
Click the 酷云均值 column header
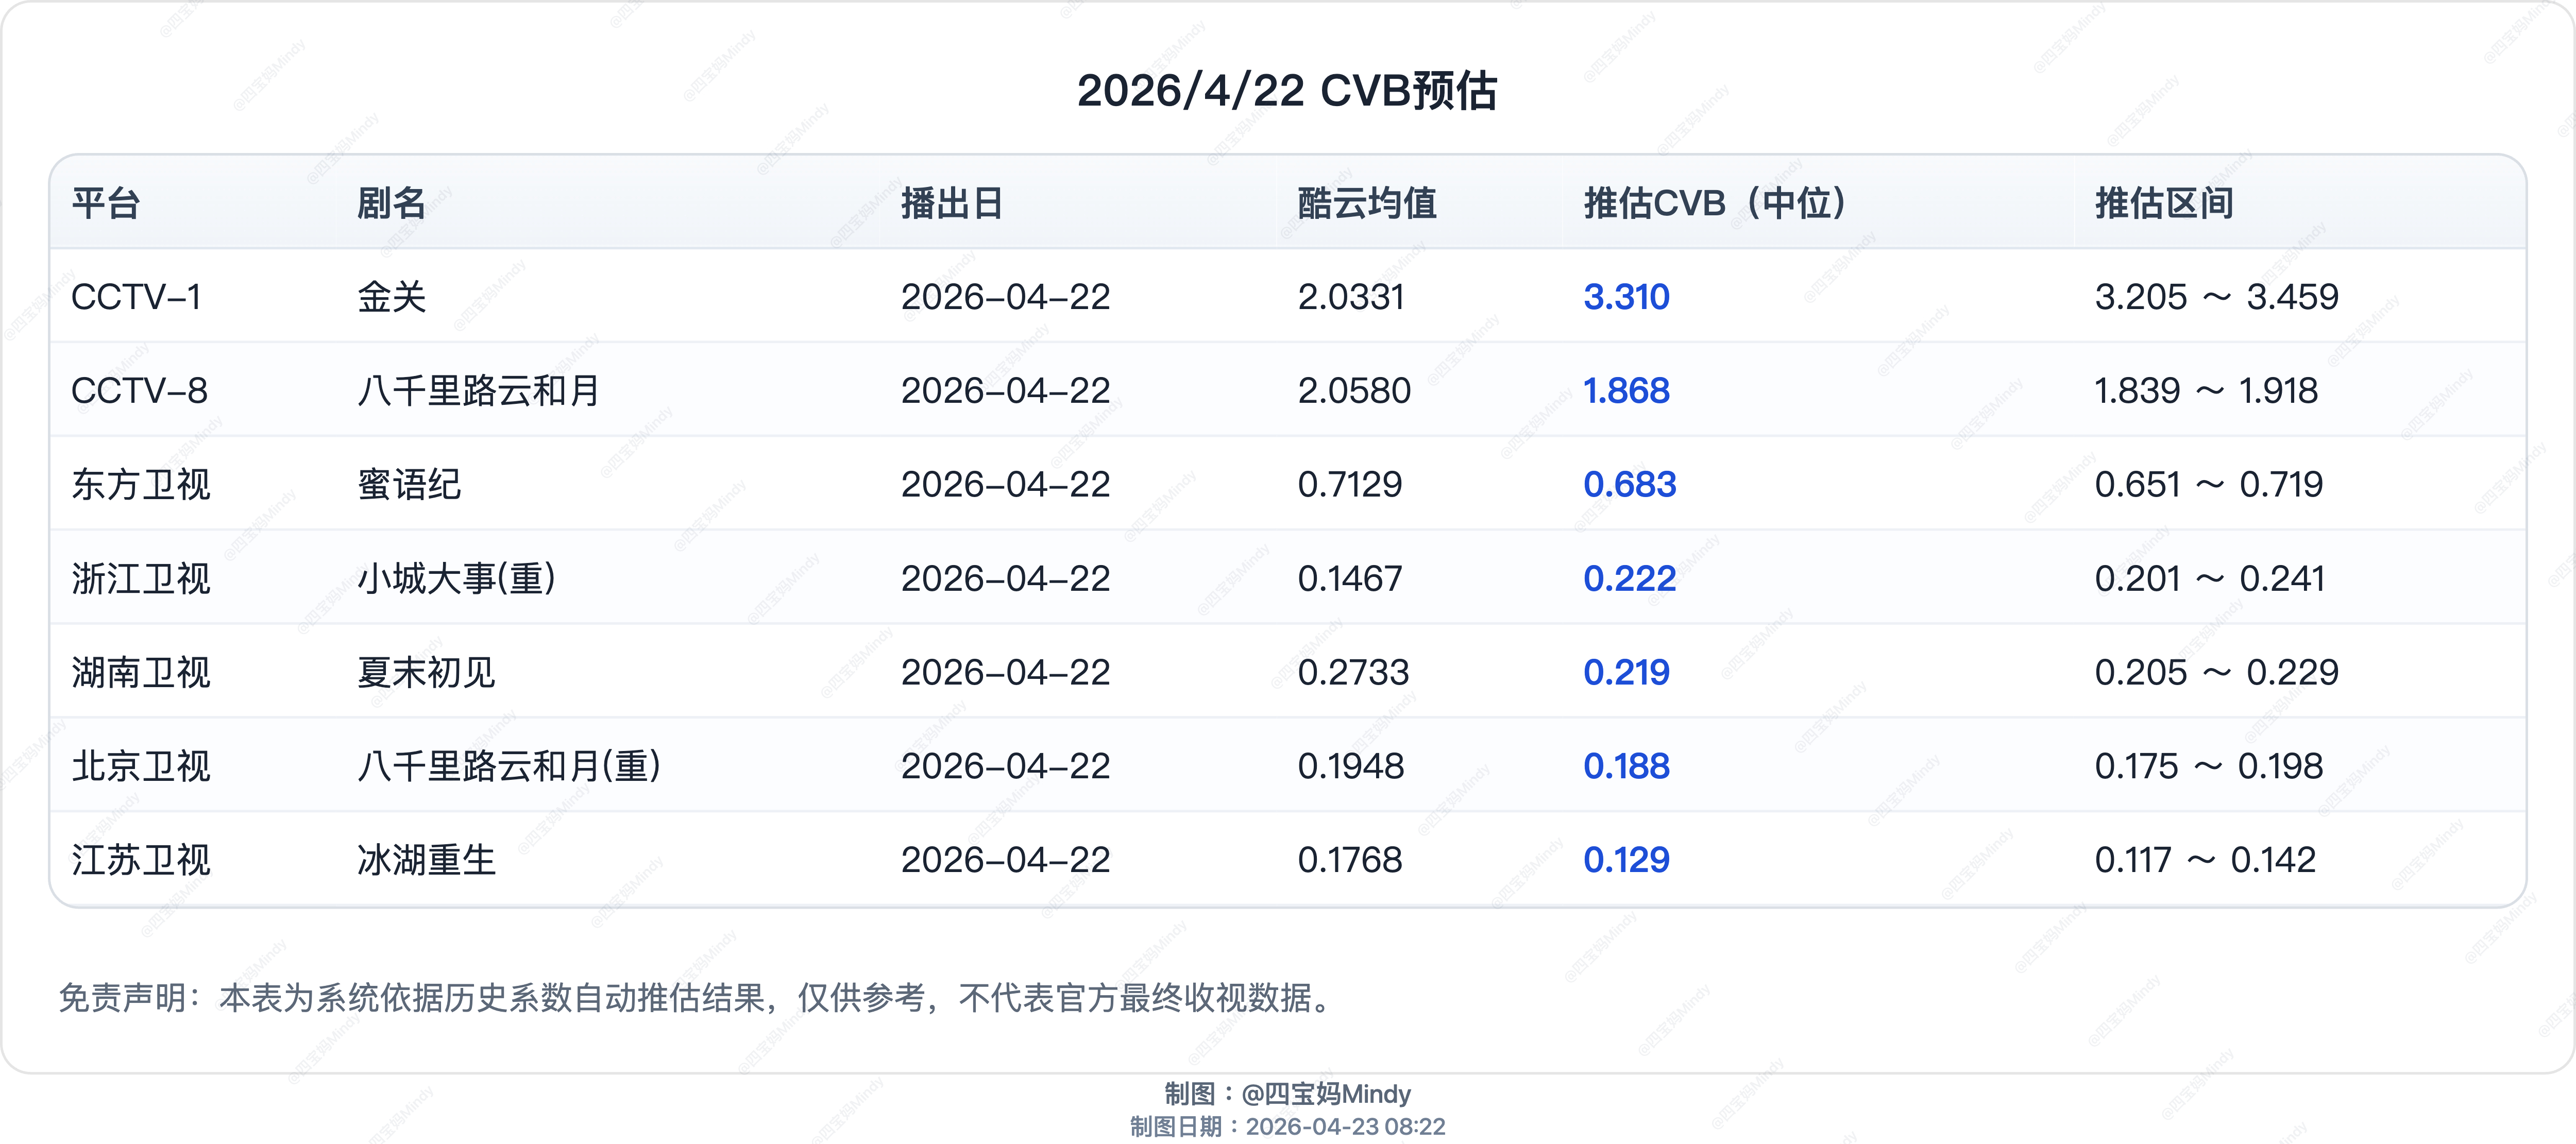pos(1366,203)
